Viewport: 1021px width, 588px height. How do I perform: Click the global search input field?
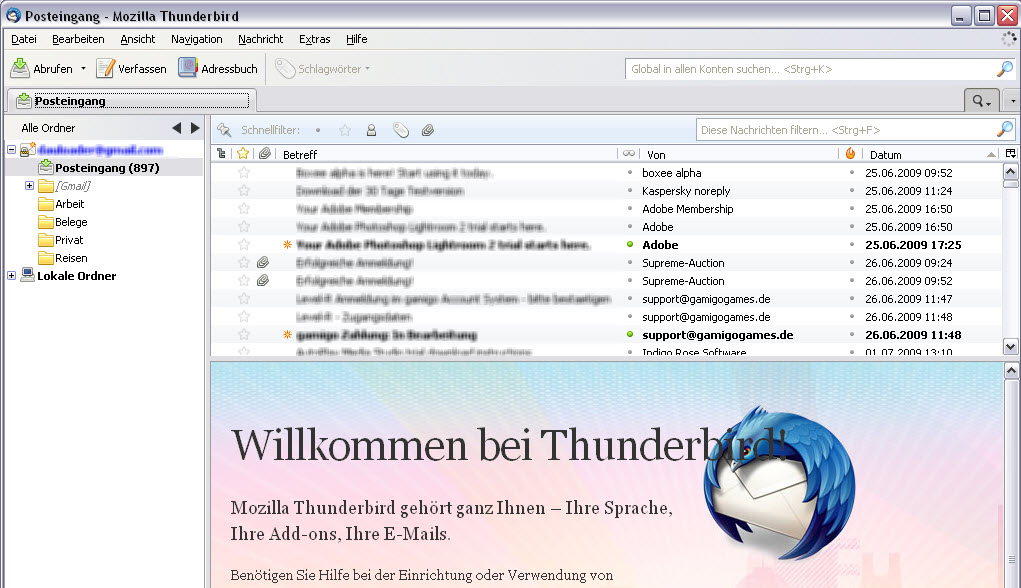pyautogui.click(x=810, y=69)
